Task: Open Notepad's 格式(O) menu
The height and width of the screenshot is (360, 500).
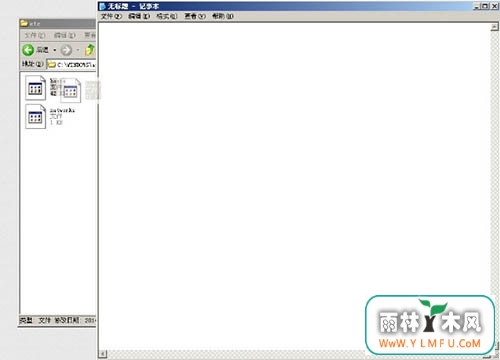Action: 167,16
